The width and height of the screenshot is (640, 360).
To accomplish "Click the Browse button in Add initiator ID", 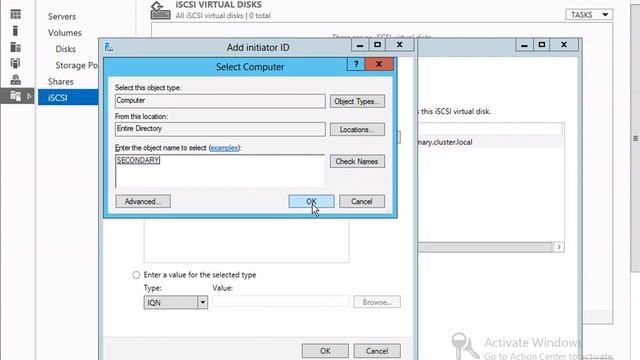I will (x=377, y=302).
